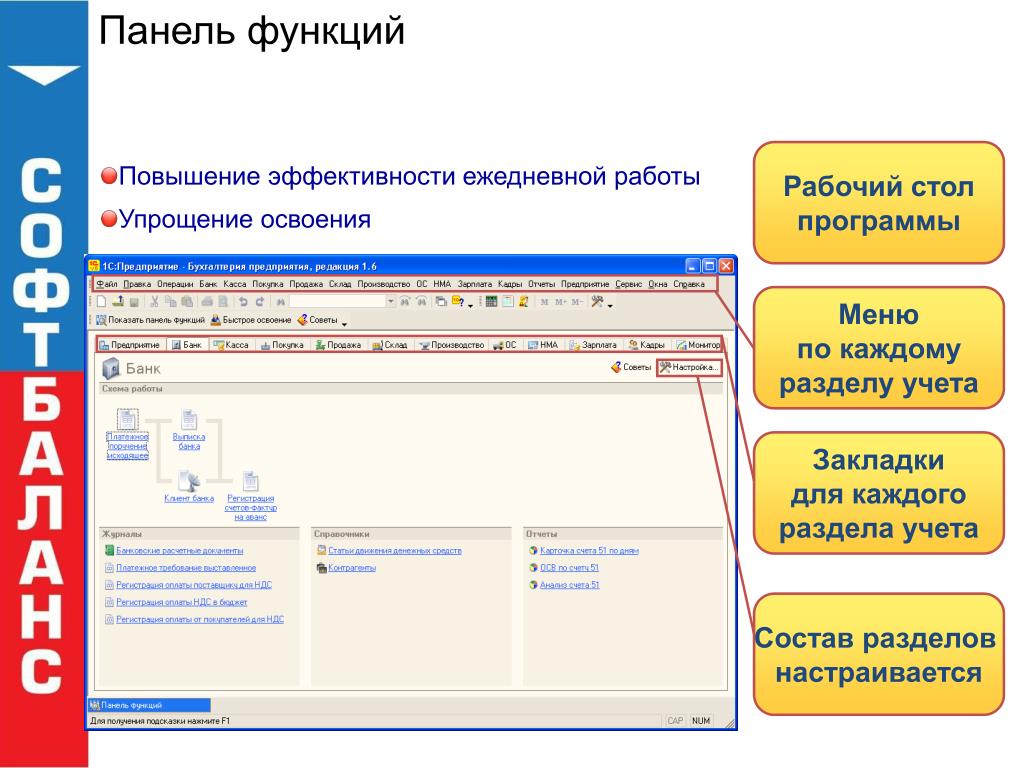The image size is (1024, 768).
Task: Click Показать панель функций toolbar button
Action: (150, 320)
